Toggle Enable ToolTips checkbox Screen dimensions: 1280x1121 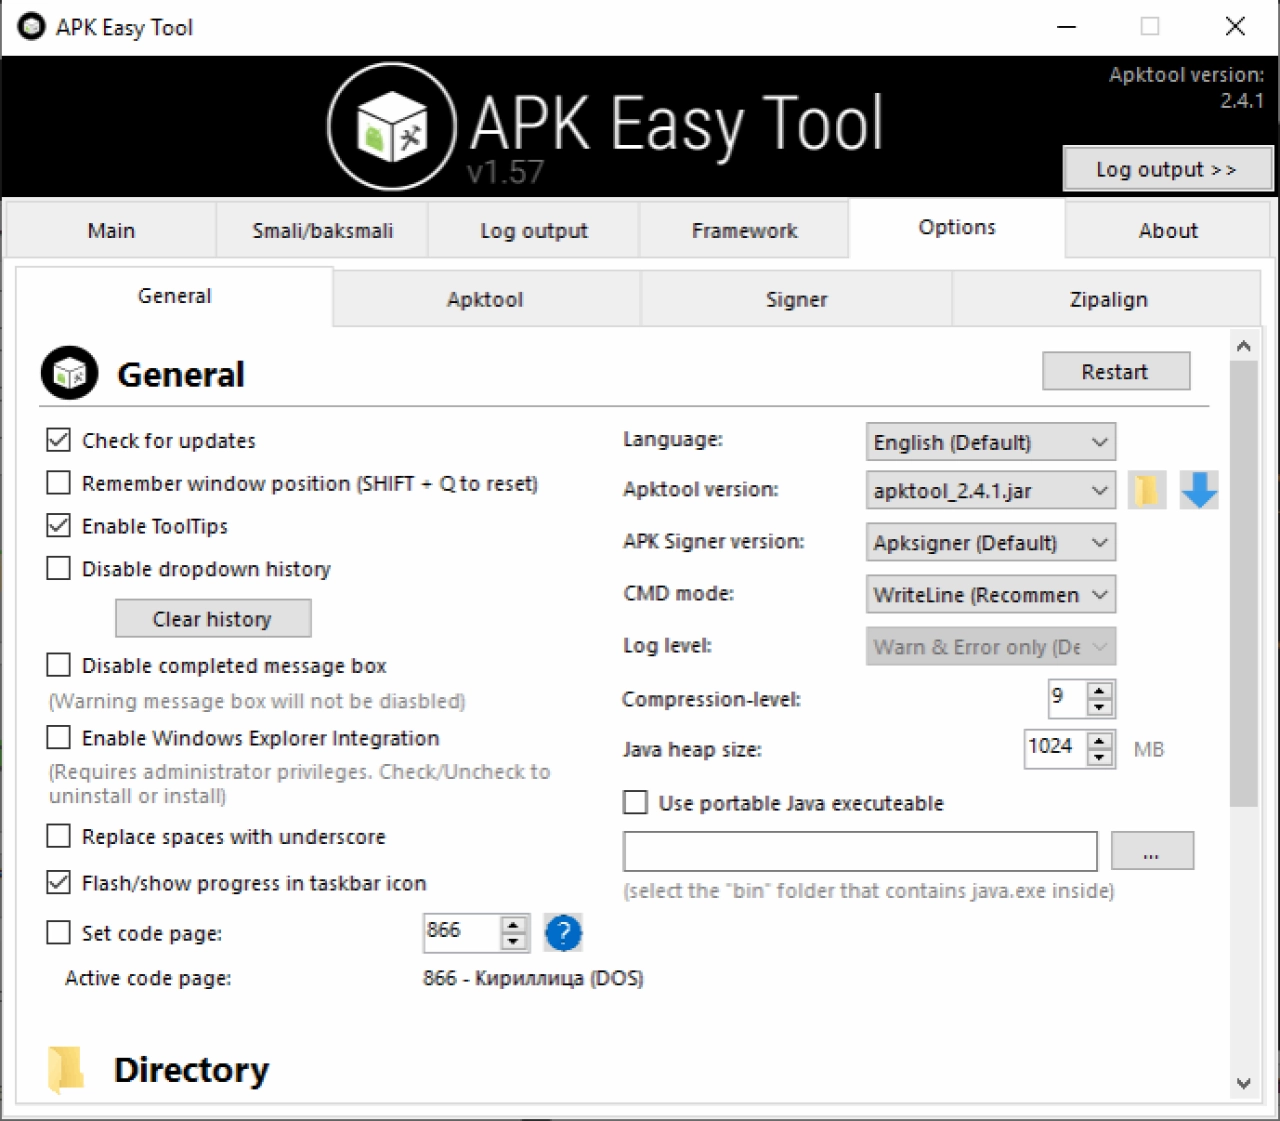click(59, 525)
